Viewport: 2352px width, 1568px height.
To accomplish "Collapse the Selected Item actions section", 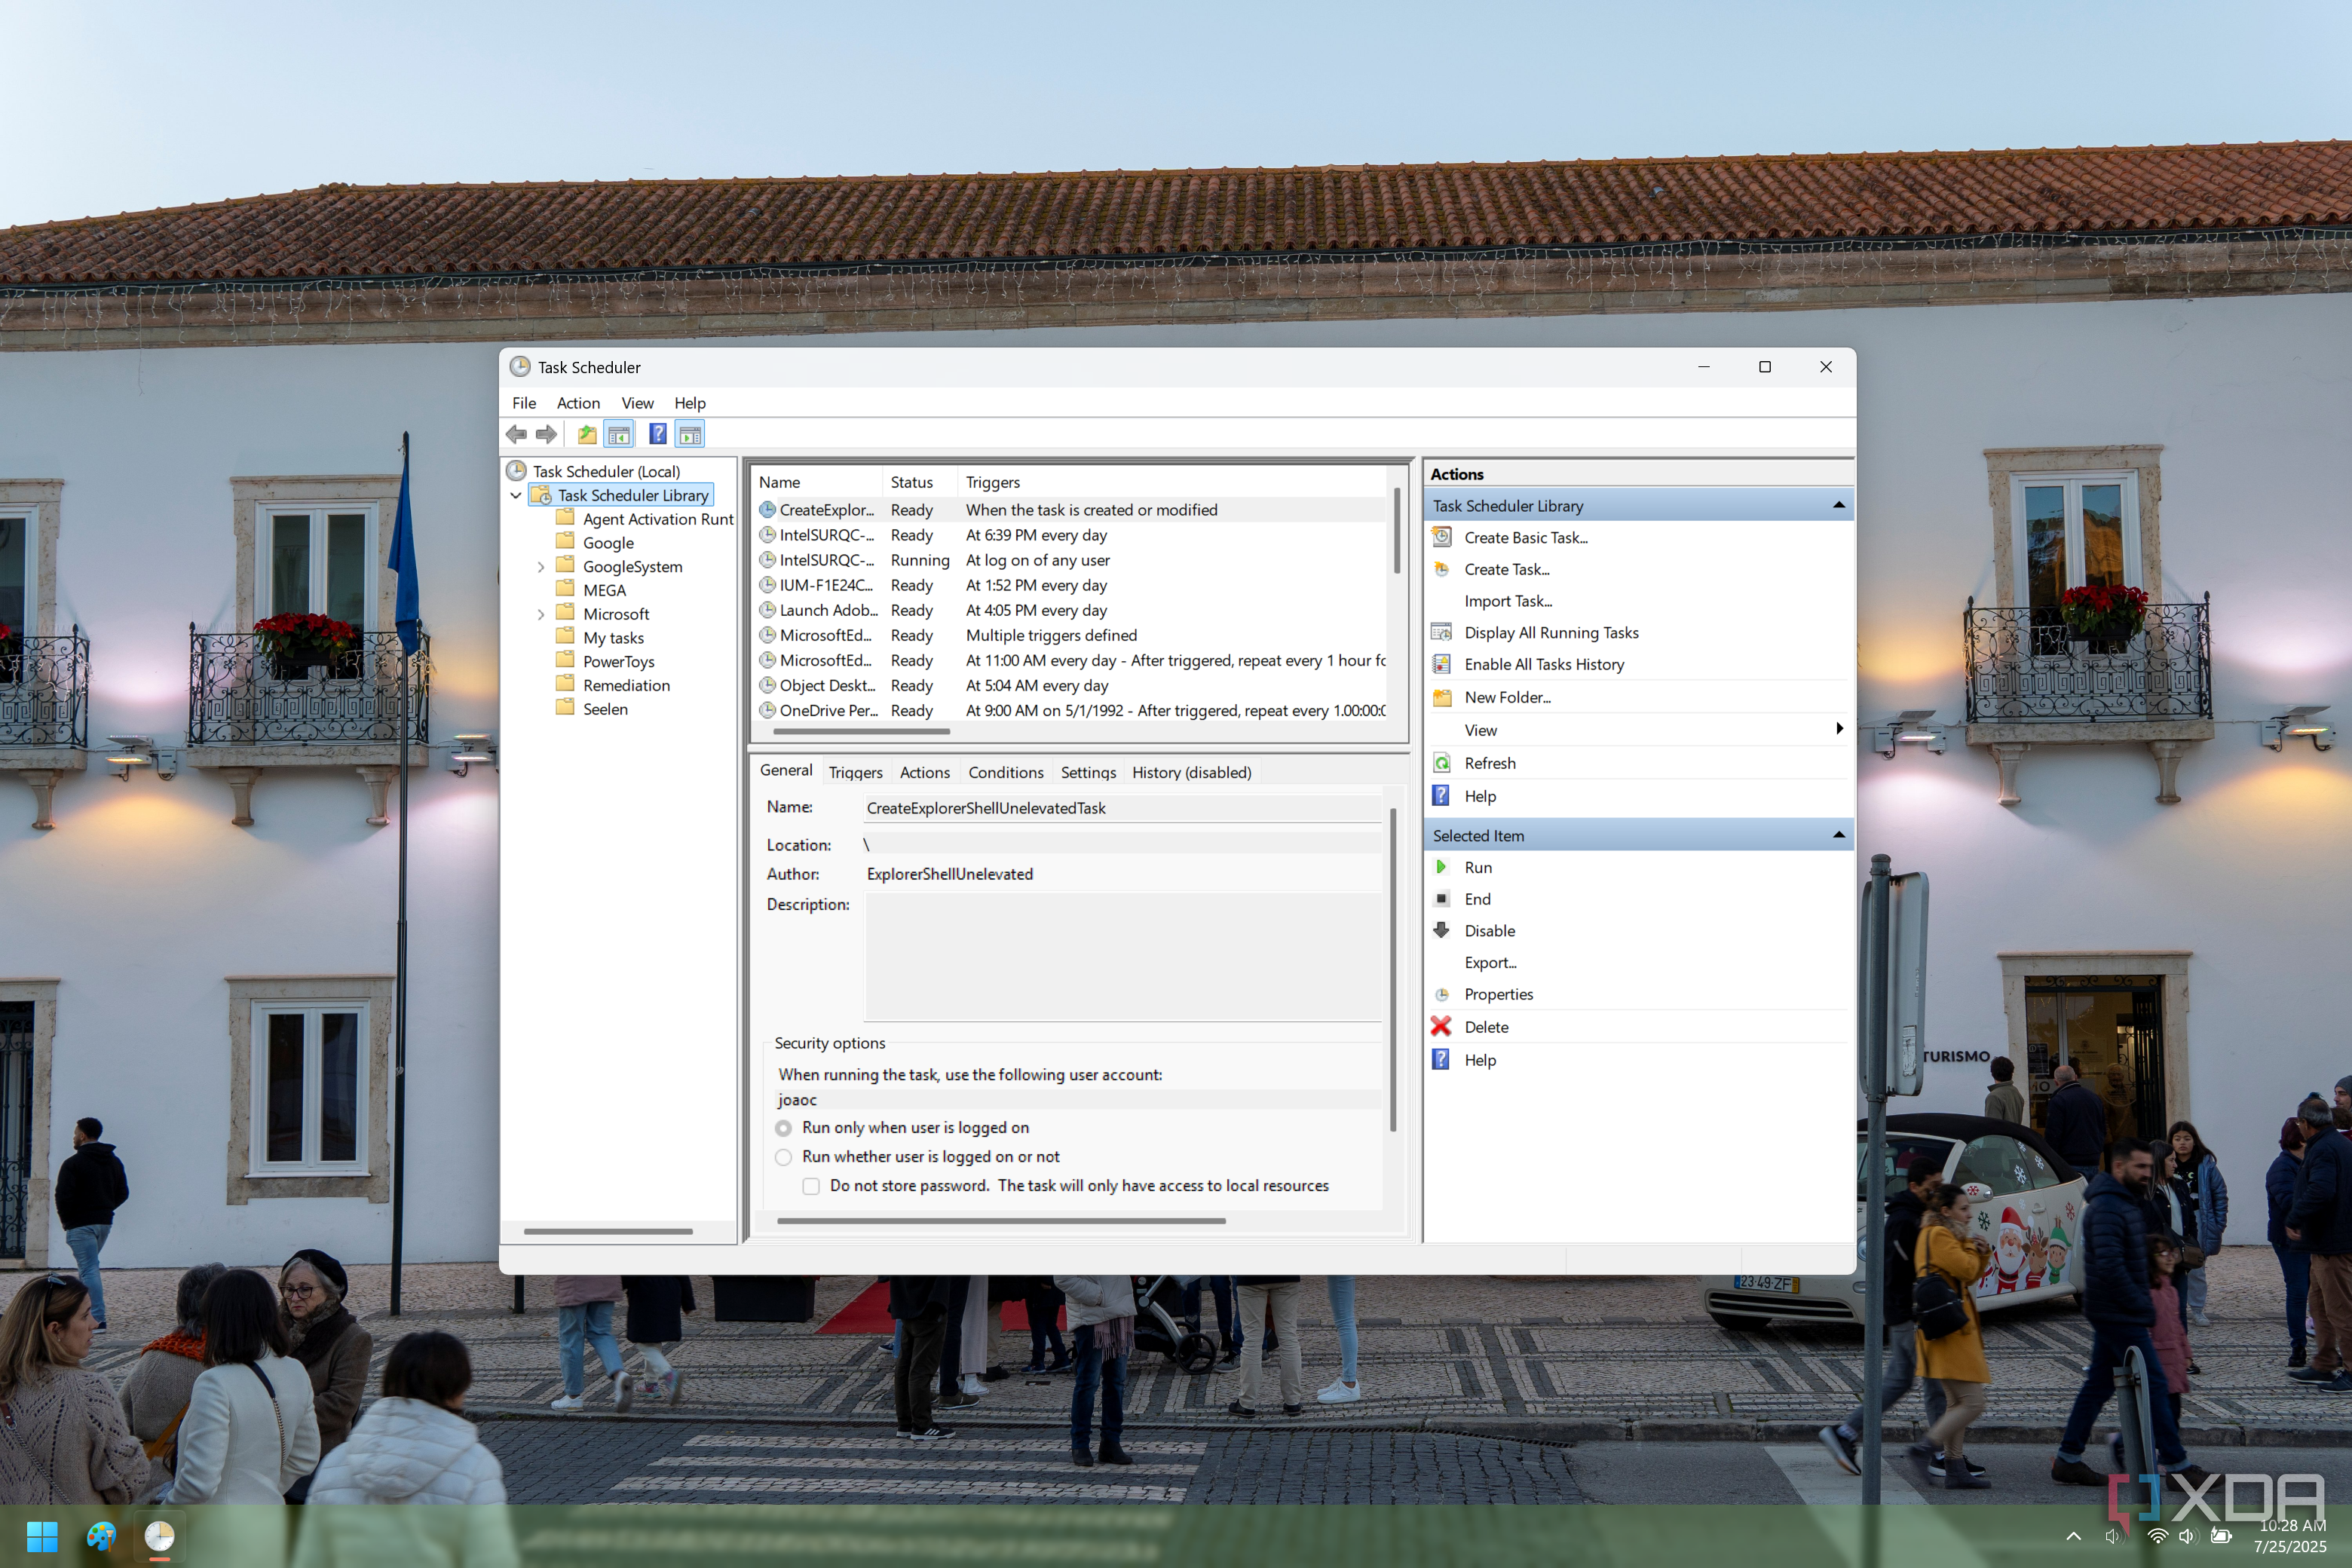I will [x=1838, y=835].
